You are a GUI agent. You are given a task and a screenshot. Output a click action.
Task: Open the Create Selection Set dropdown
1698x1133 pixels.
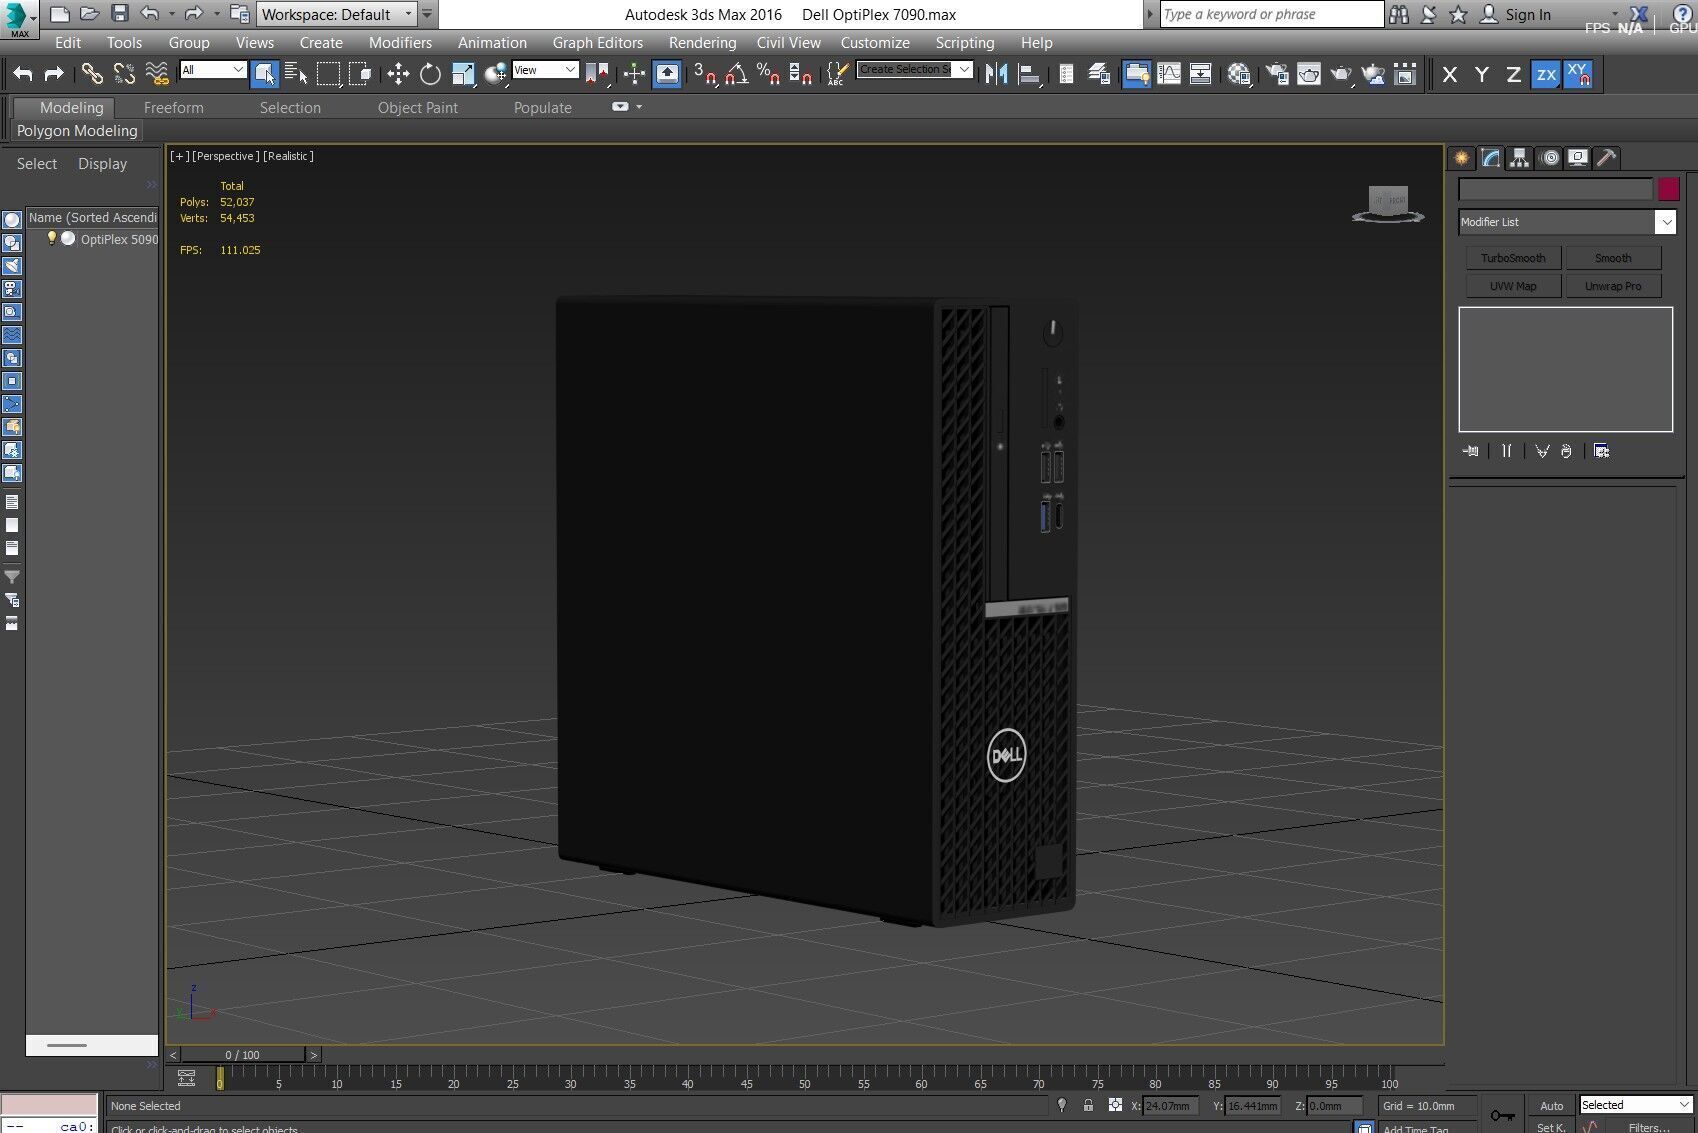(915, 69)
